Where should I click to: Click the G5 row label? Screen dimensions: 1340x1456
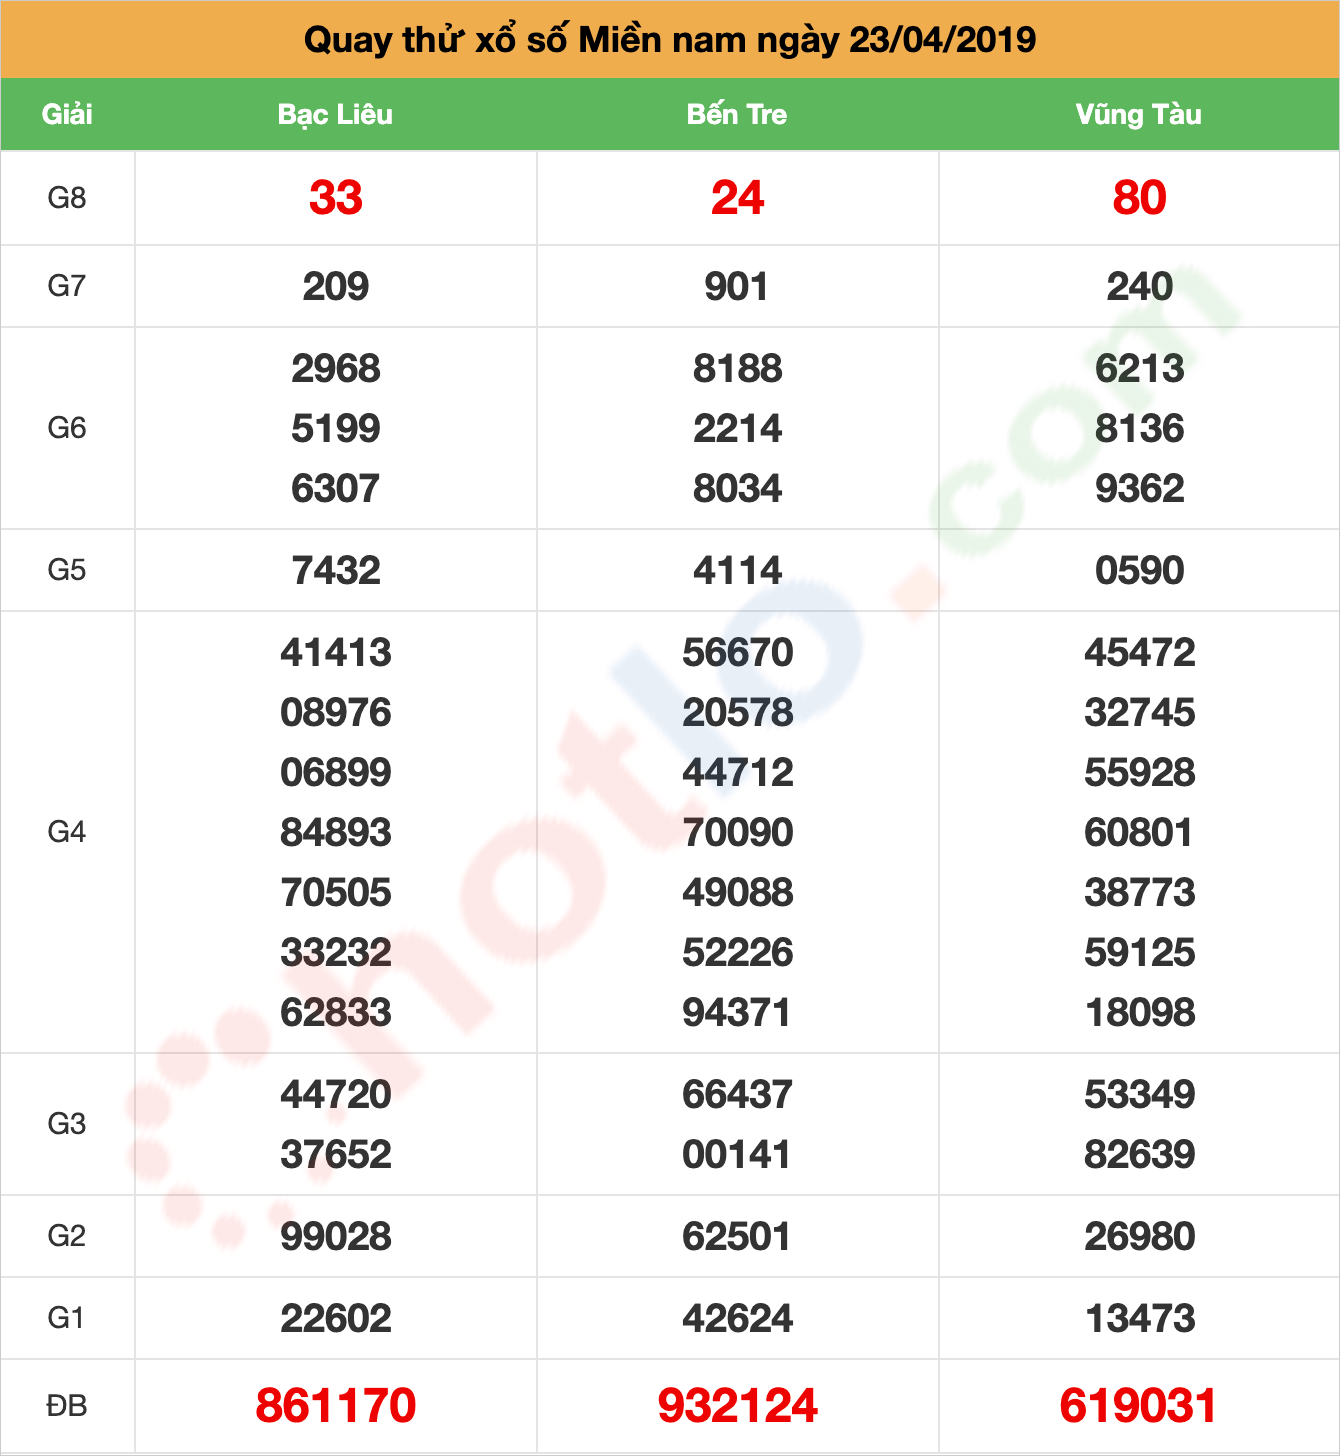point(67,570)
